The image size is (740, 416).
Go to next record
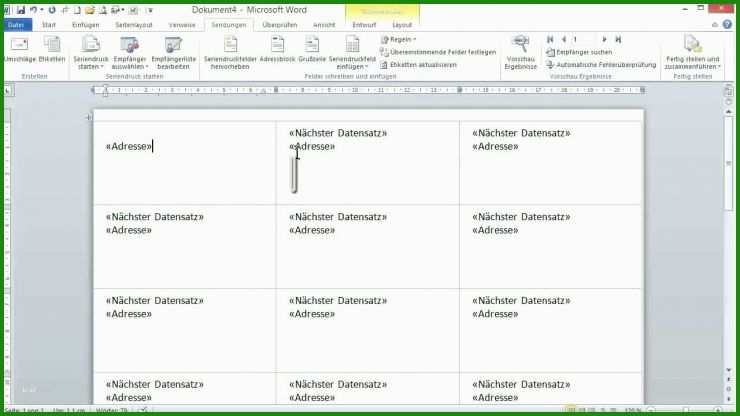point(604,40)
